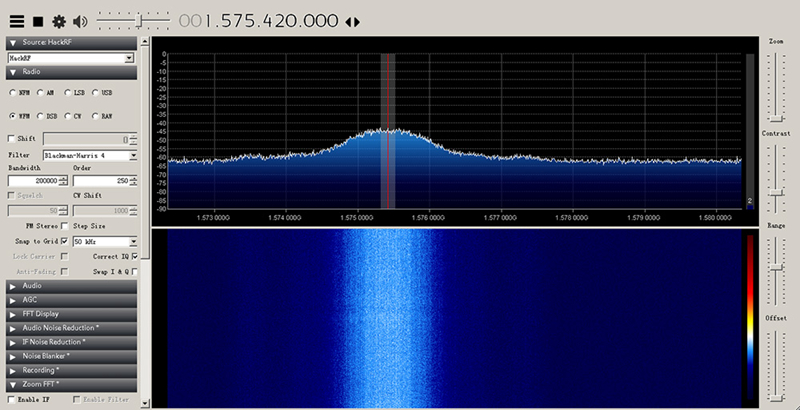Image resolution: width=800 pixels, height=410 pixels.
Task: Open the hamburger main menu
Action: coord(17,21)
